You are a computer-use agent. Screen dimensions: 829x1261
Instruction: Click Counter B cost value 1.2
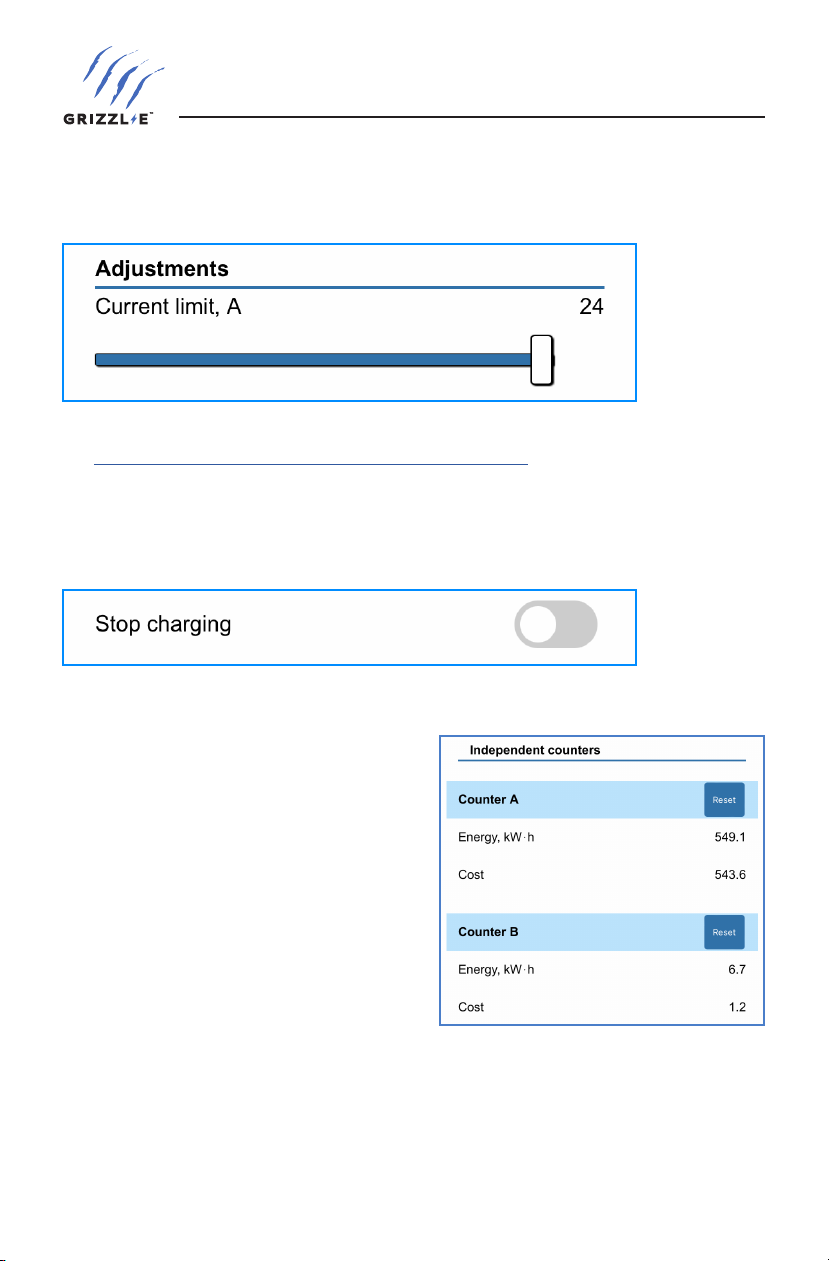coord(738,1007)
